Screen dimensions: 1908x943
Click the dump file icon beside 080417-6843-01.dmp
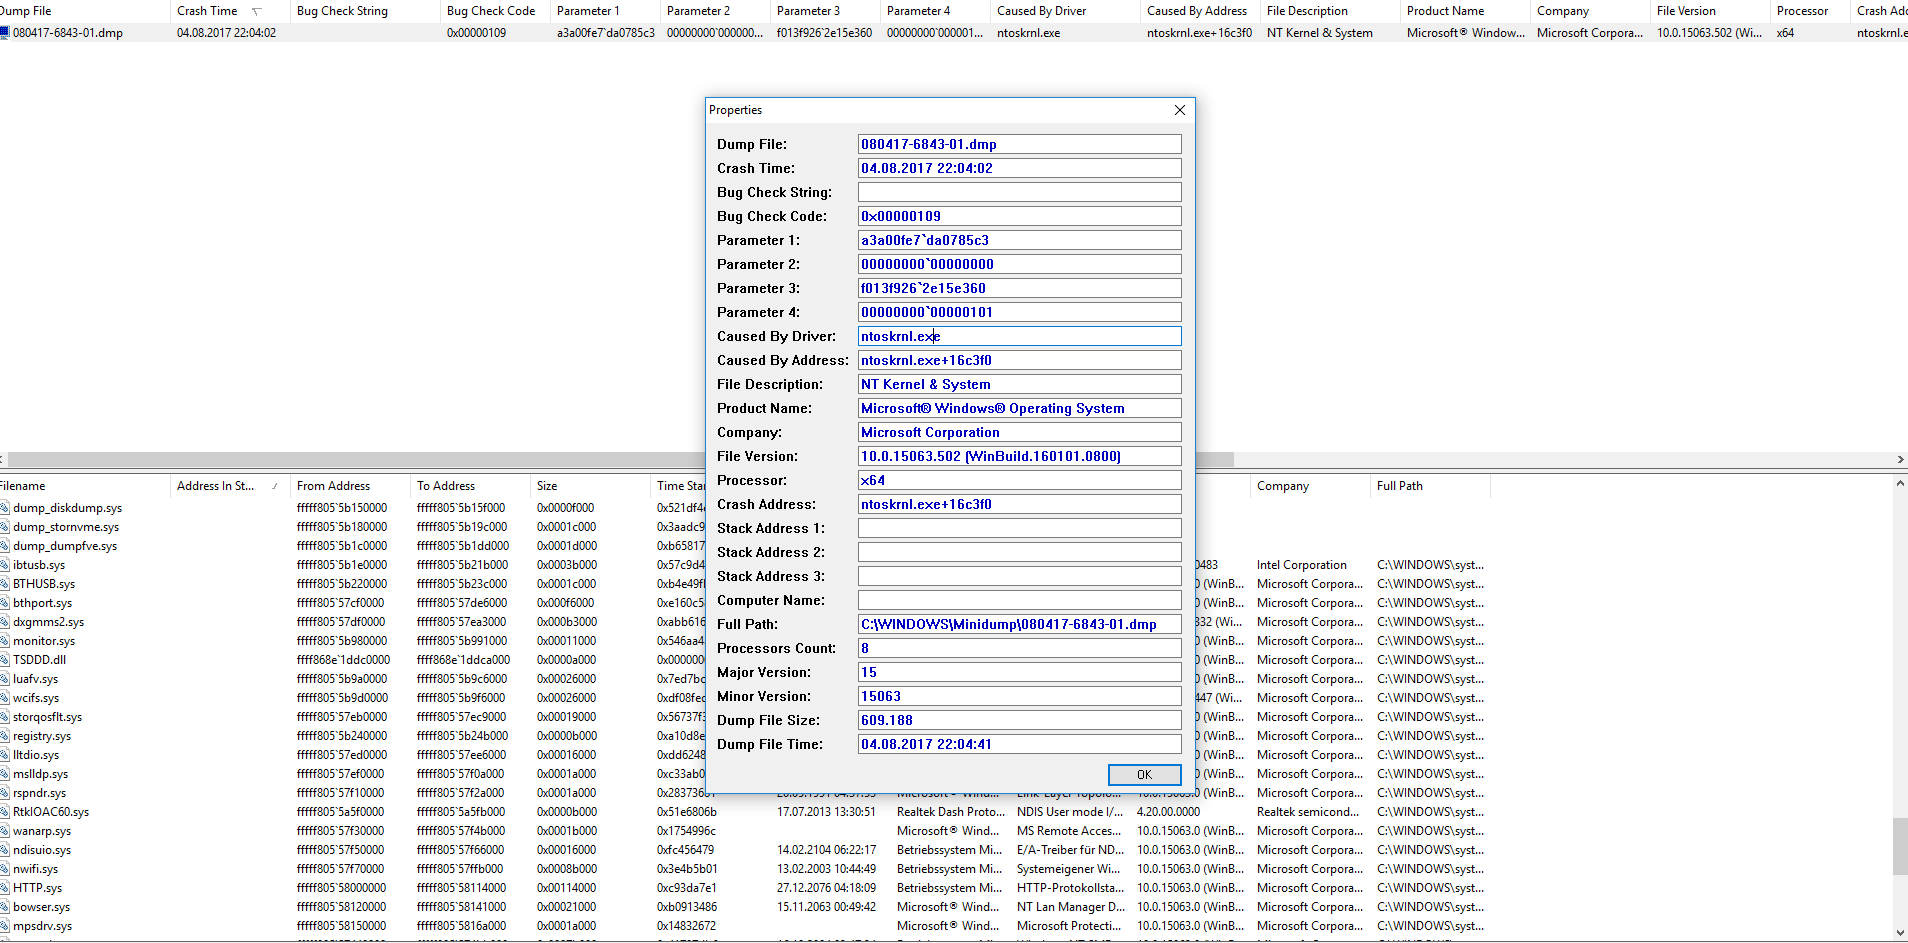4,33
